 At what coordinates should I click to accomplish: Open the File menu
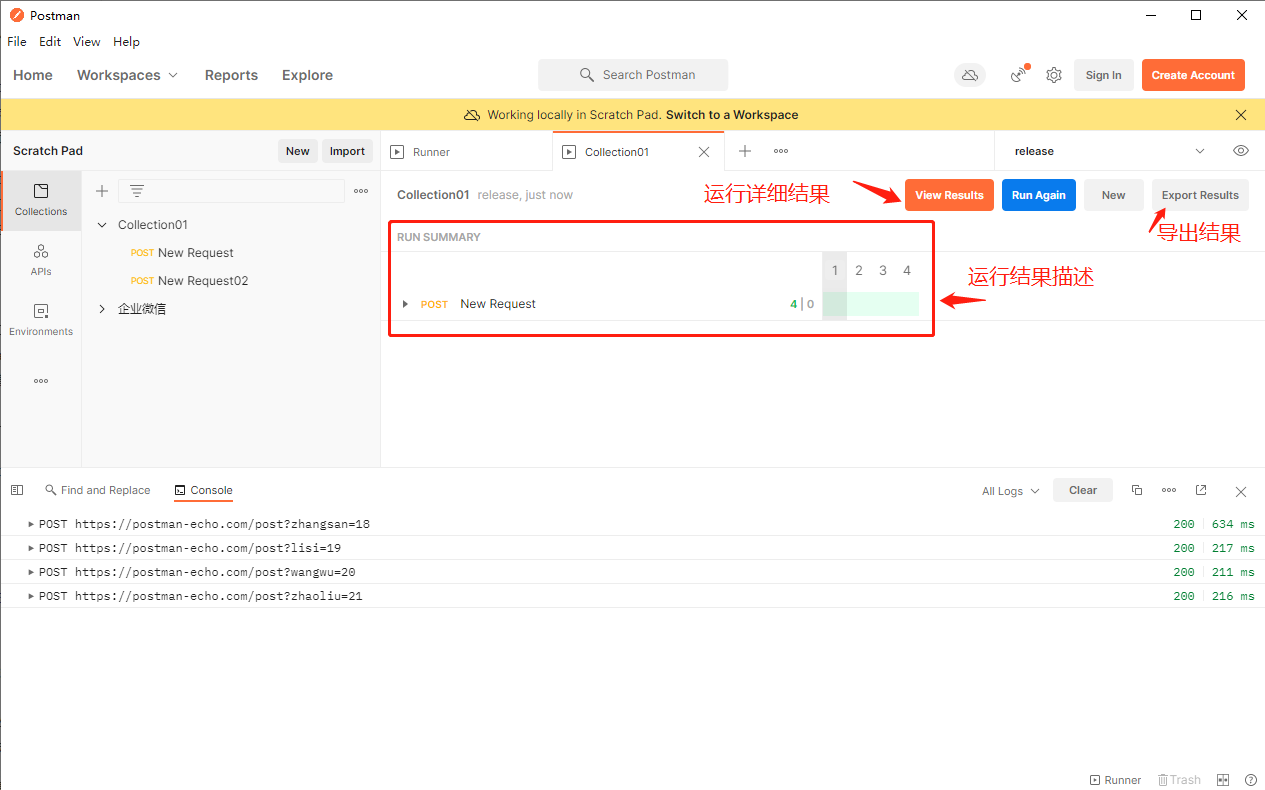(x=17, y=42)
